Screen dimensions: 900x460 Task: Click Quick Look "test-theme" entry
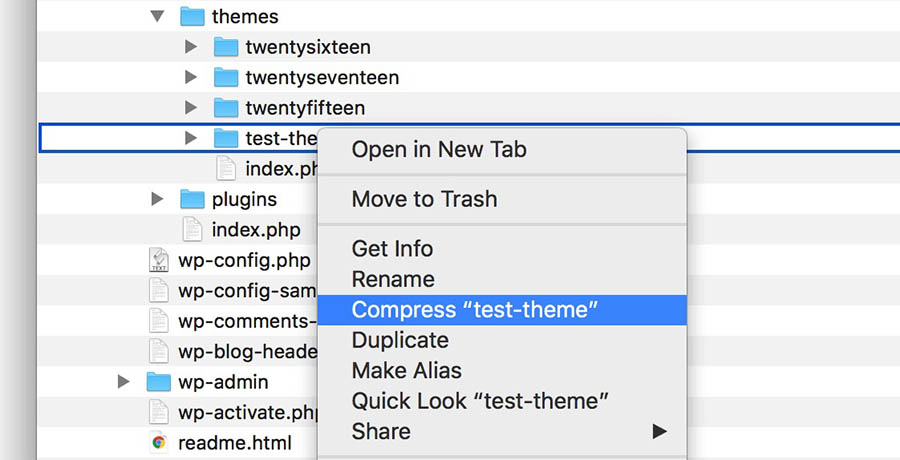(x=480, y=402)
